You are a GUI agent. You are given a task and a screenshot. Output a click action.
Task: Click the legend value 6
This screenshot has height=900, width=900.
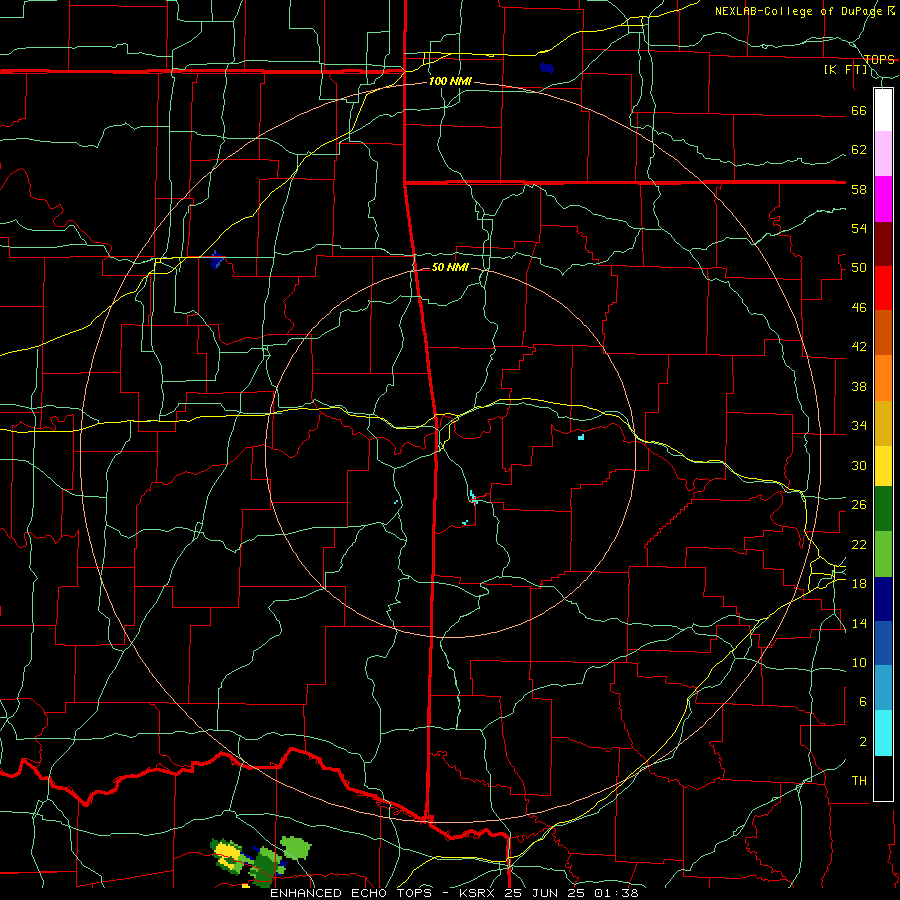[x=862, y=702]
